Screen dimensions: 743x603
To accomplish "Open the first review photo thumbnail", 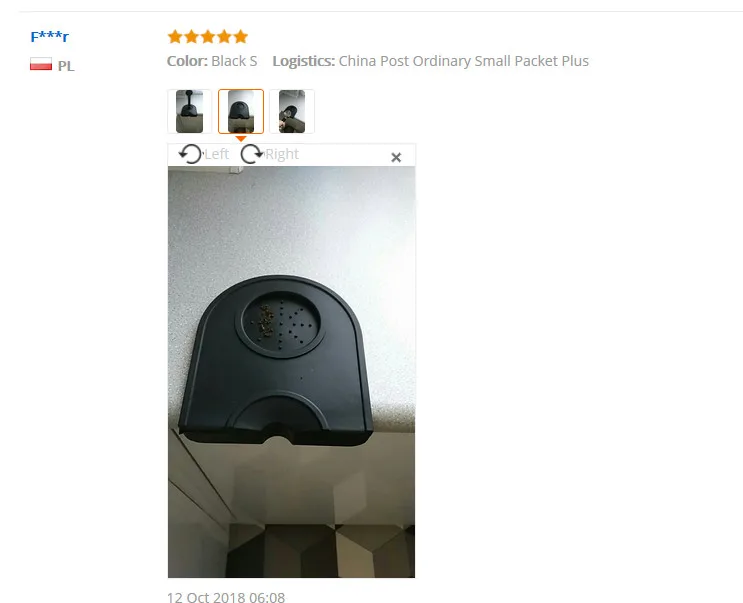I will click(x=190, y=111).
